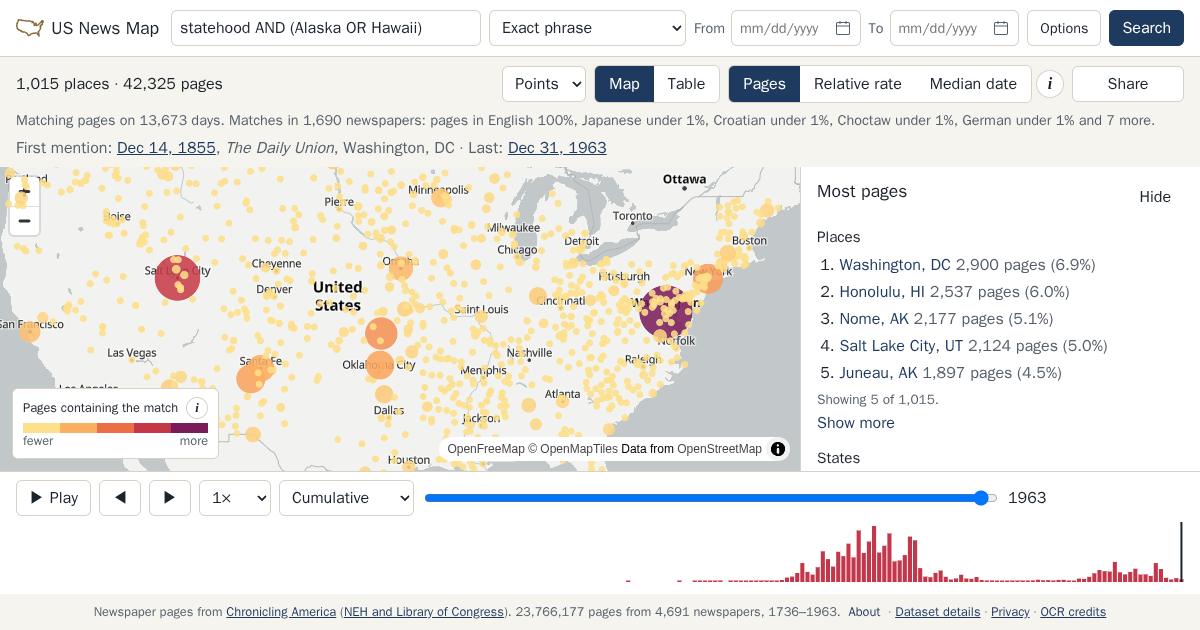Hide the Most pages panel
The width and height of the screenshot is (1200, 630).
[x=1155, y=197]
